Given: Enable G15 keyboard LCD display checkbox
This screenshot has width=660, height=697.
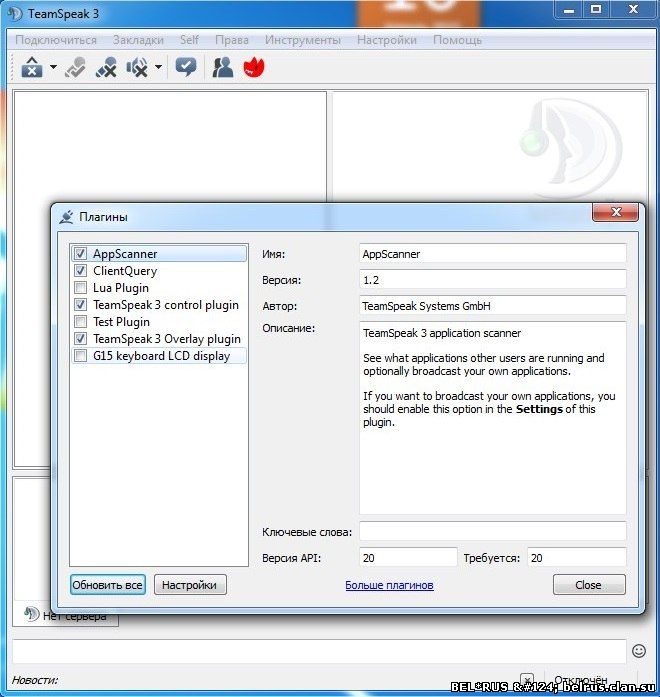Looking at the screenshot, I should [80, 356].
